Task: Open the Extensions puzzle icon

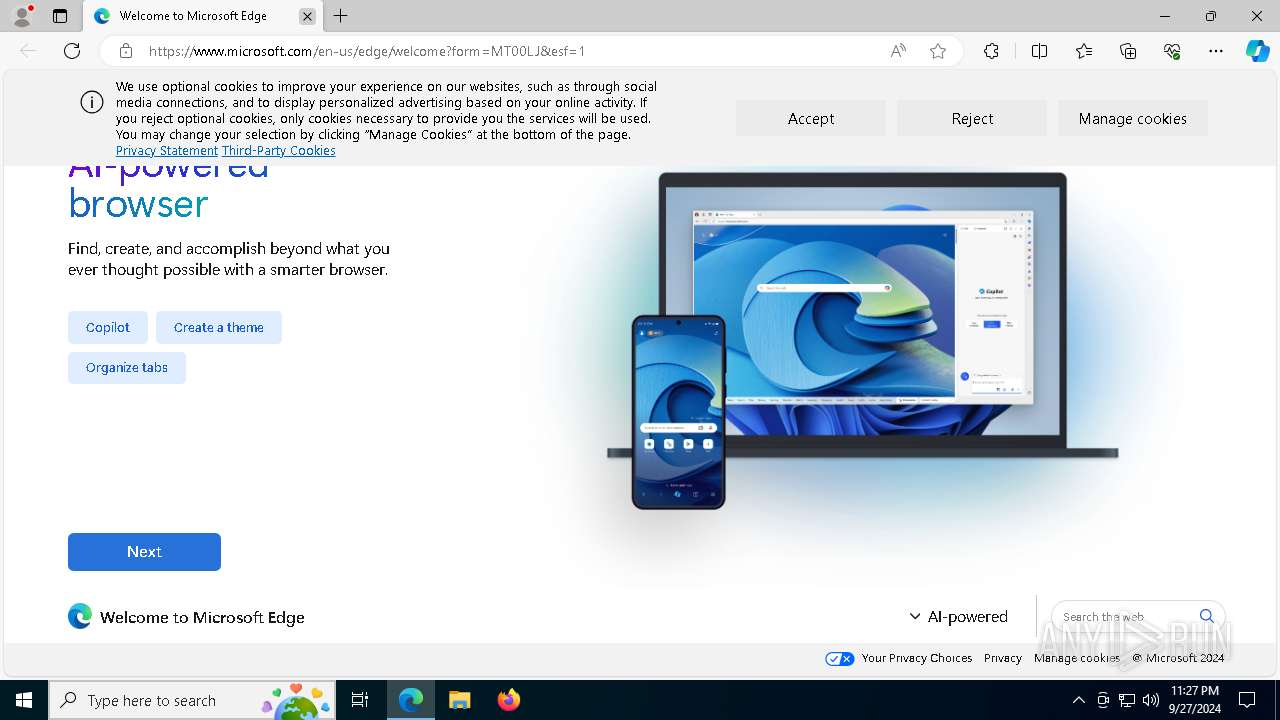Action: (991, 51)
